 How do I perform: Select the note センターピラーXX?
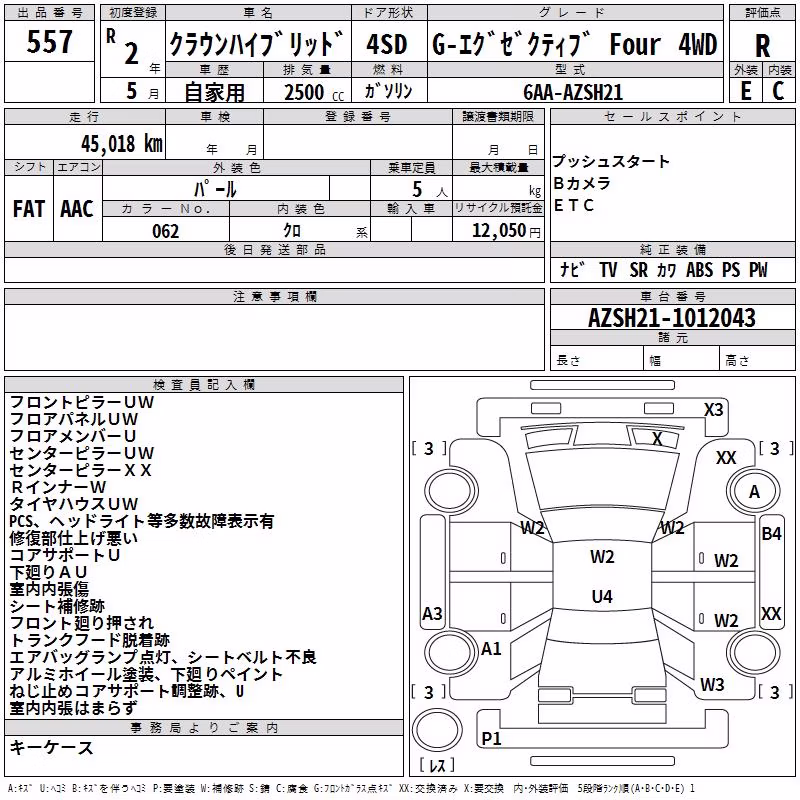click(x=81, y=470)
